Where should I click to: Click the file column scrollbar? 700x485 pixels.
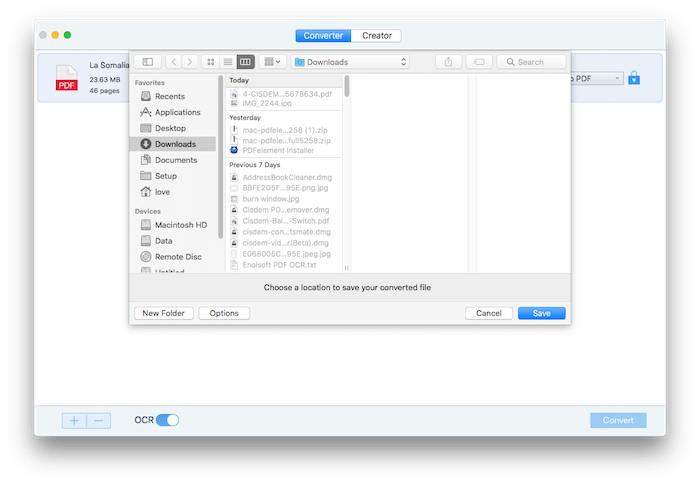tap(347, 86)
